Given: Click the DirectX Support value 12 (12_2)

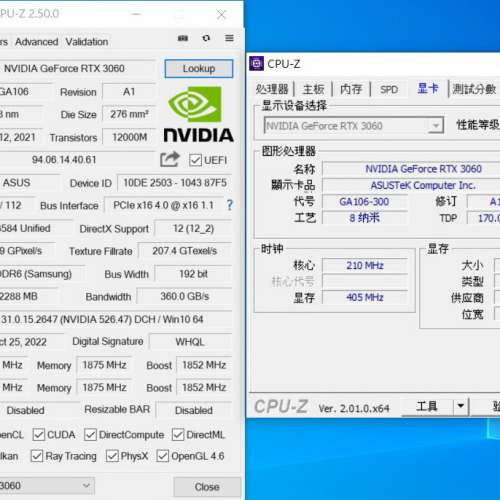Looking at the screenshot, I should coord(193,229).
